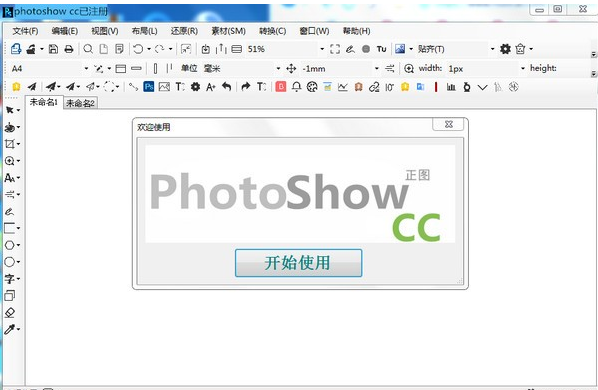Open the 文件(F) menu

coord(25,31)
